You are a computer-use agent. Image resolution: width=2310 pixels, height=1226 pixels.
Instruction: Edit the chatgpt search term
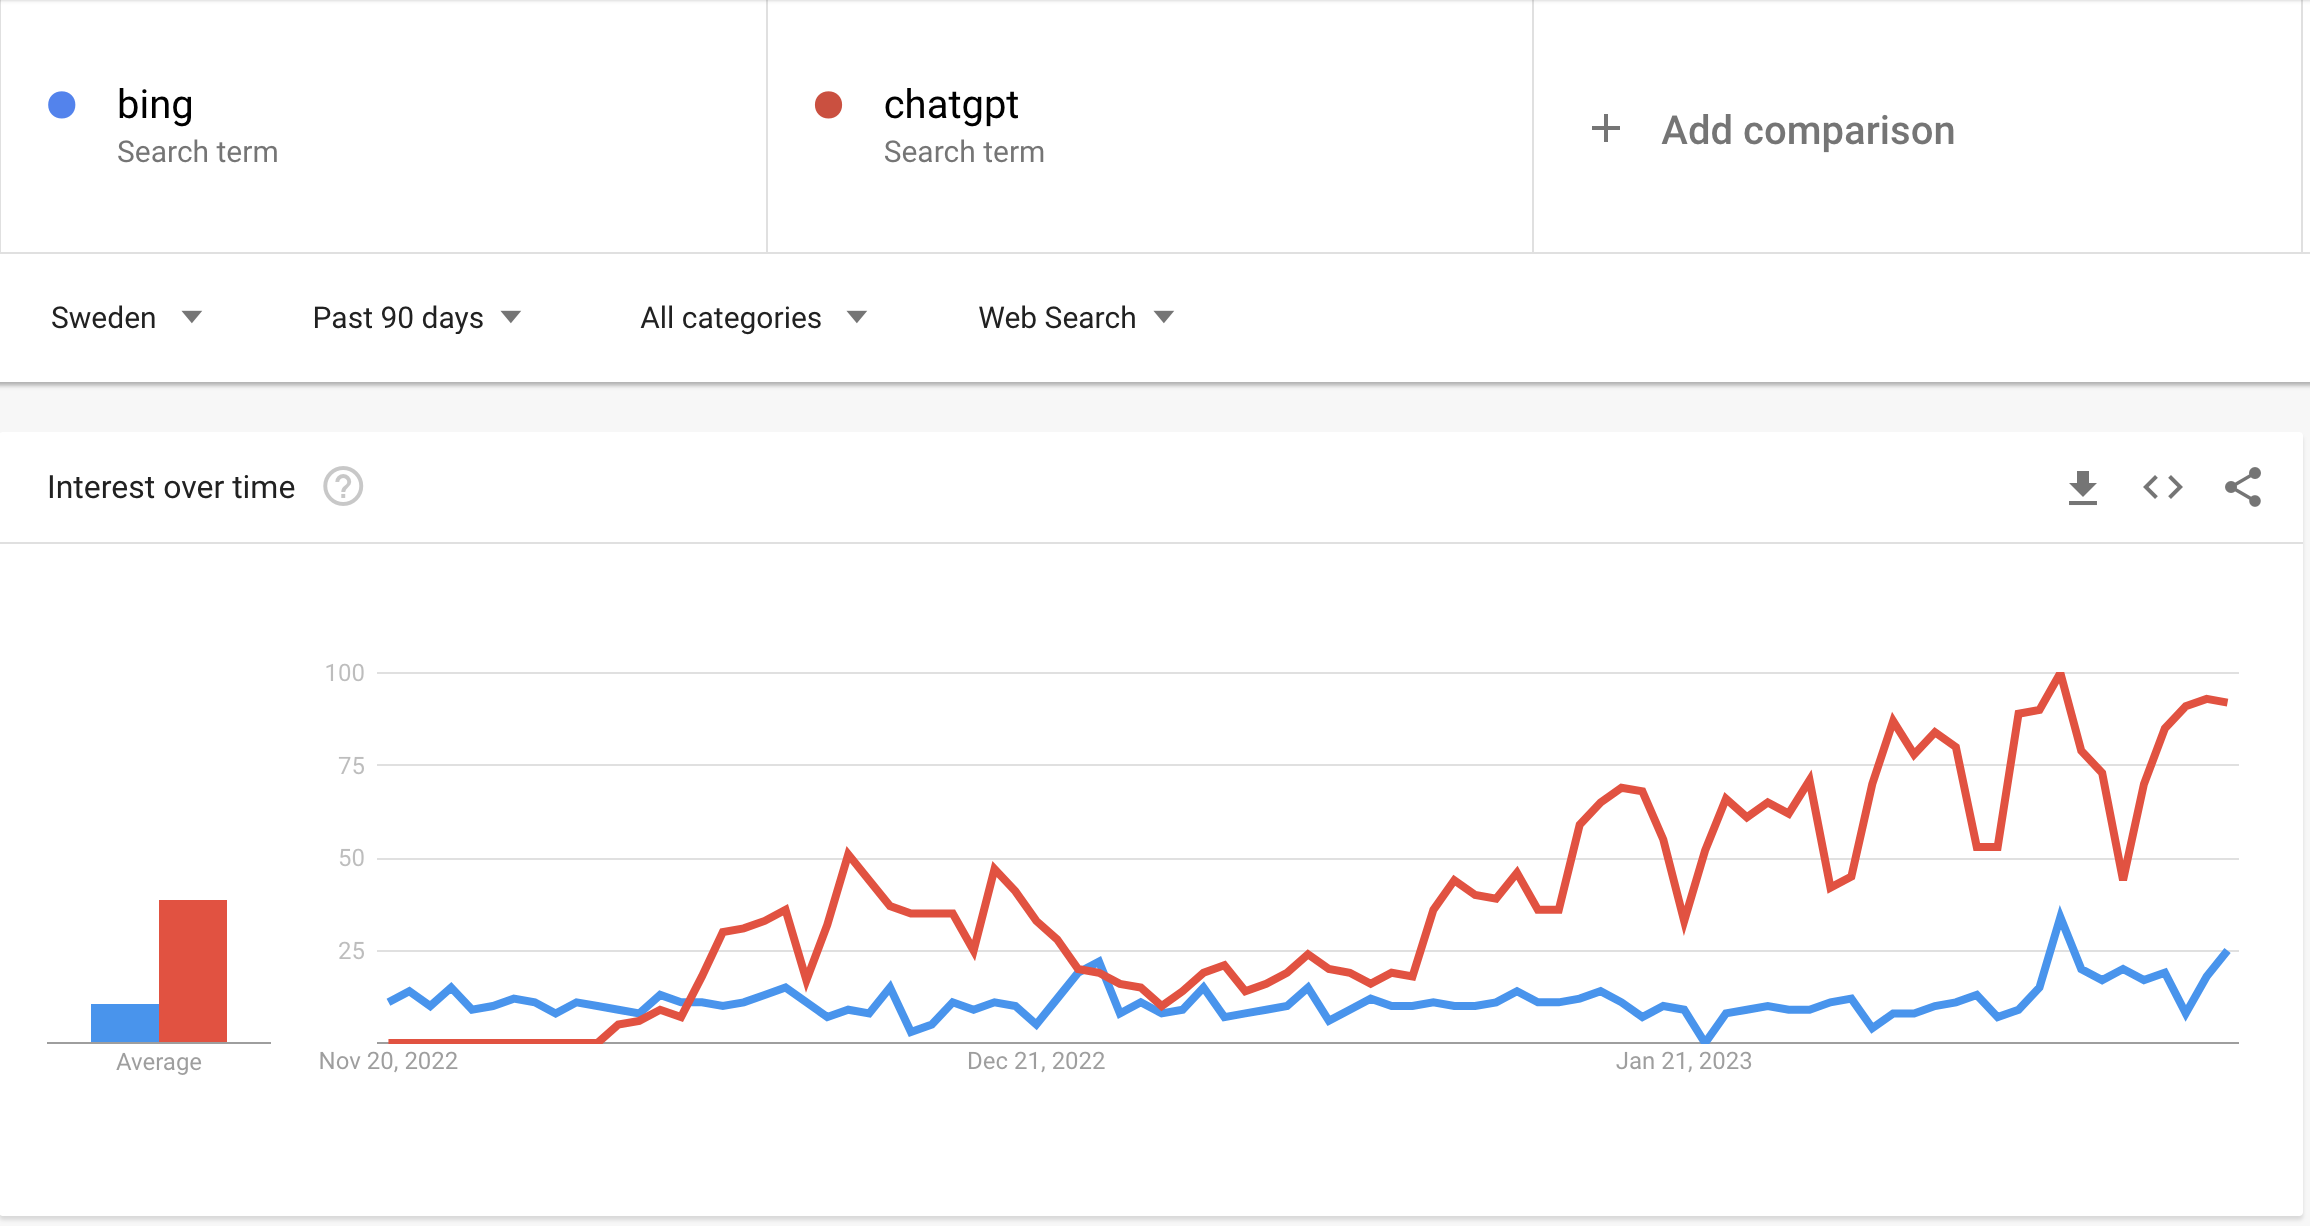pos(1150,127)
